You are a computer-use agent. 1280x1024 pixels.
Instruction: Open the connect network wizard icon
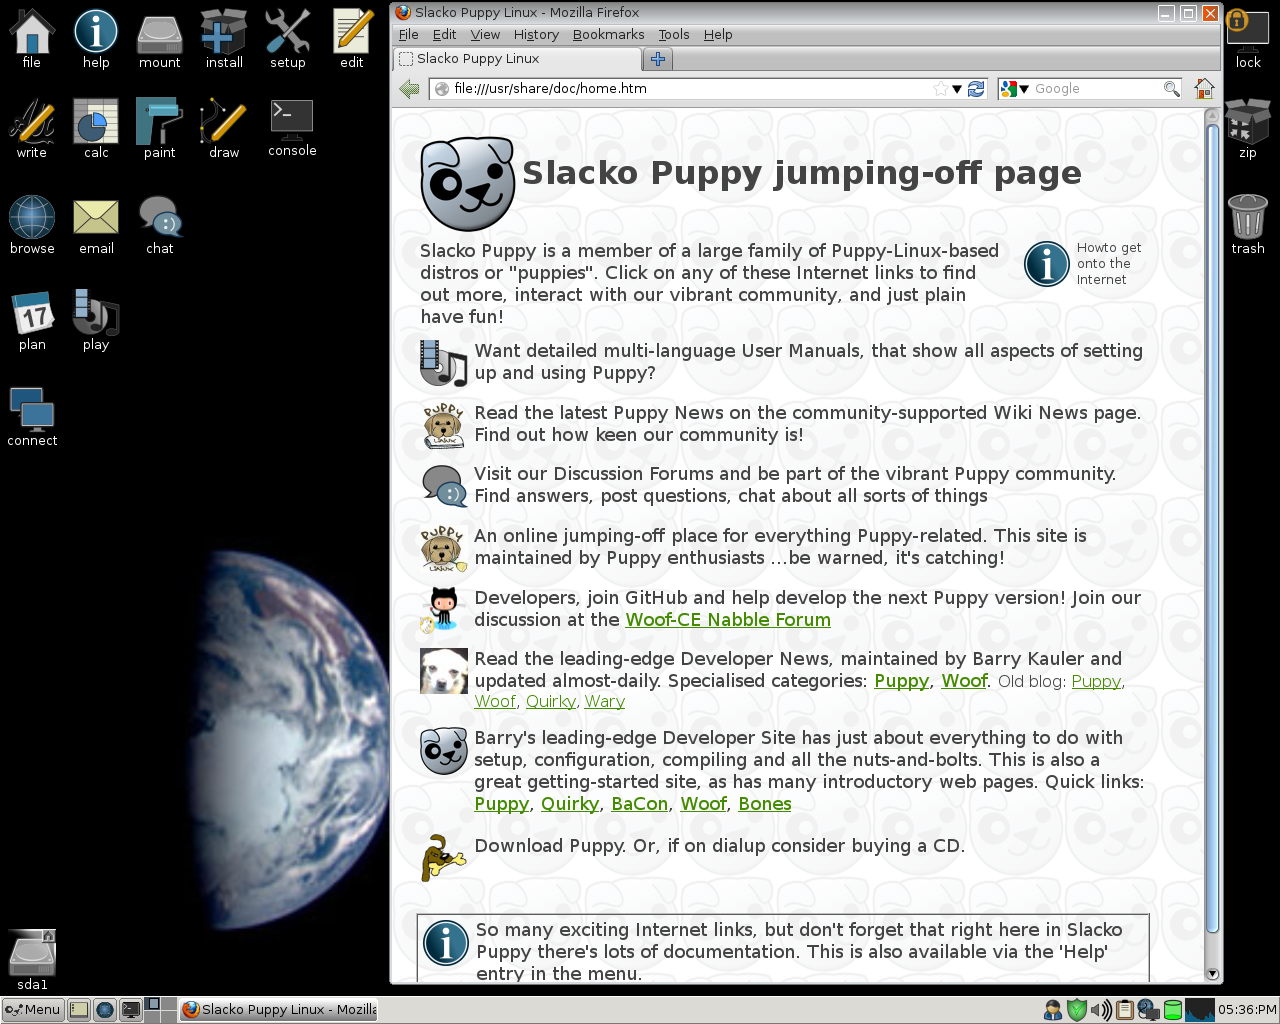click(32, 410)
